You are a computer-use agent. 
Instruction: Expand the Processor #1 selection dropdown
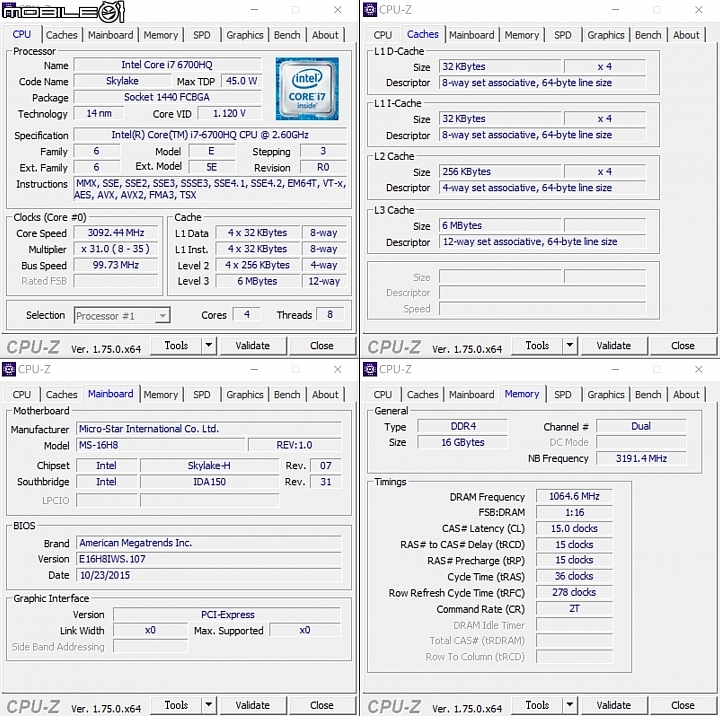[x=162, y=316]
